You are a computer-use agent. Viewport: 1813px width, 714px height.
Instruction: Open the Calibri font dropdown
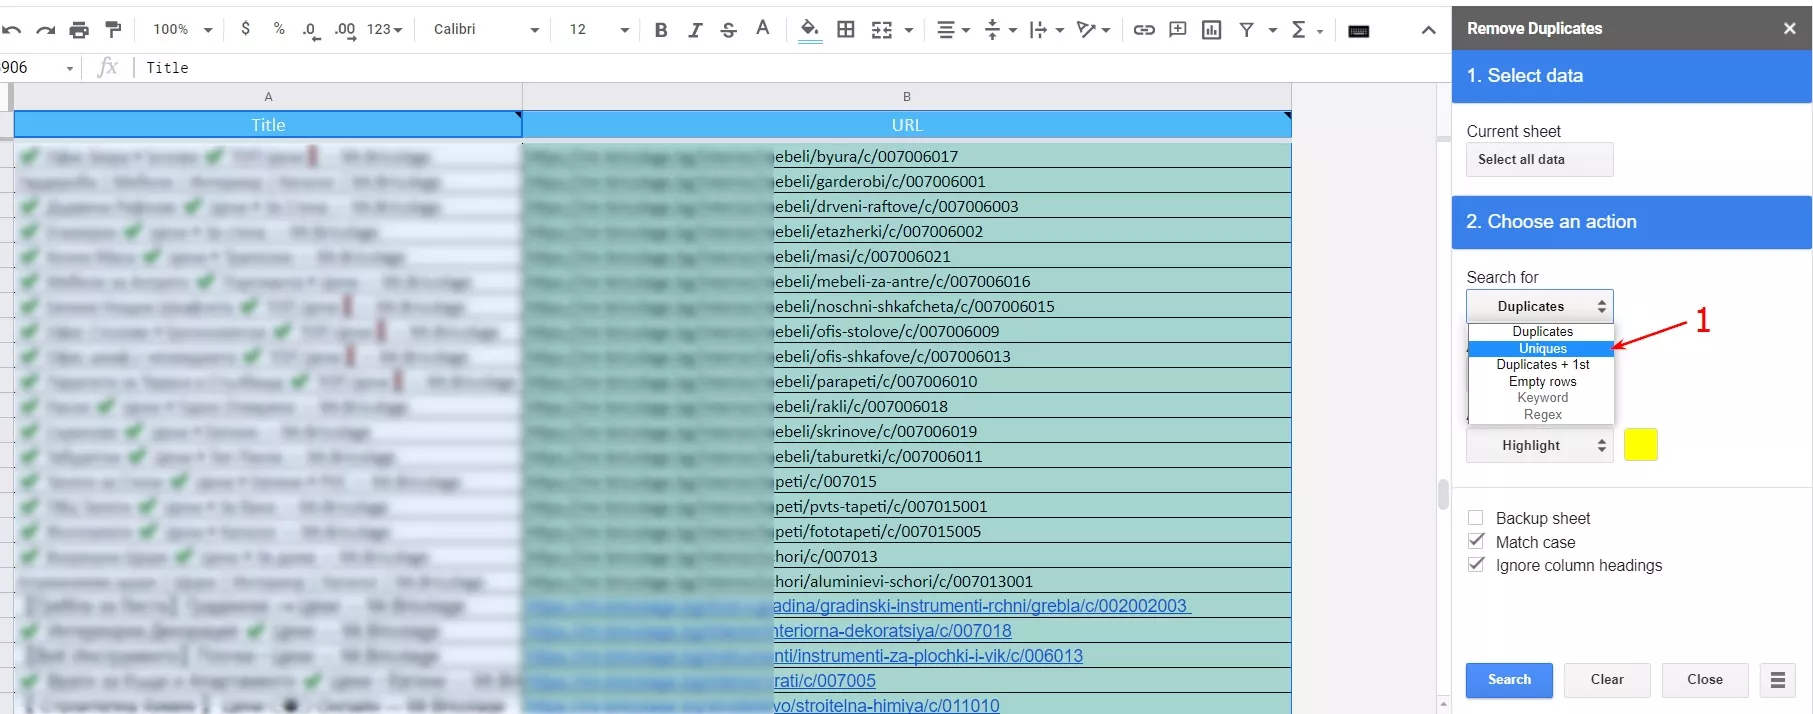(x=487, y=30)
